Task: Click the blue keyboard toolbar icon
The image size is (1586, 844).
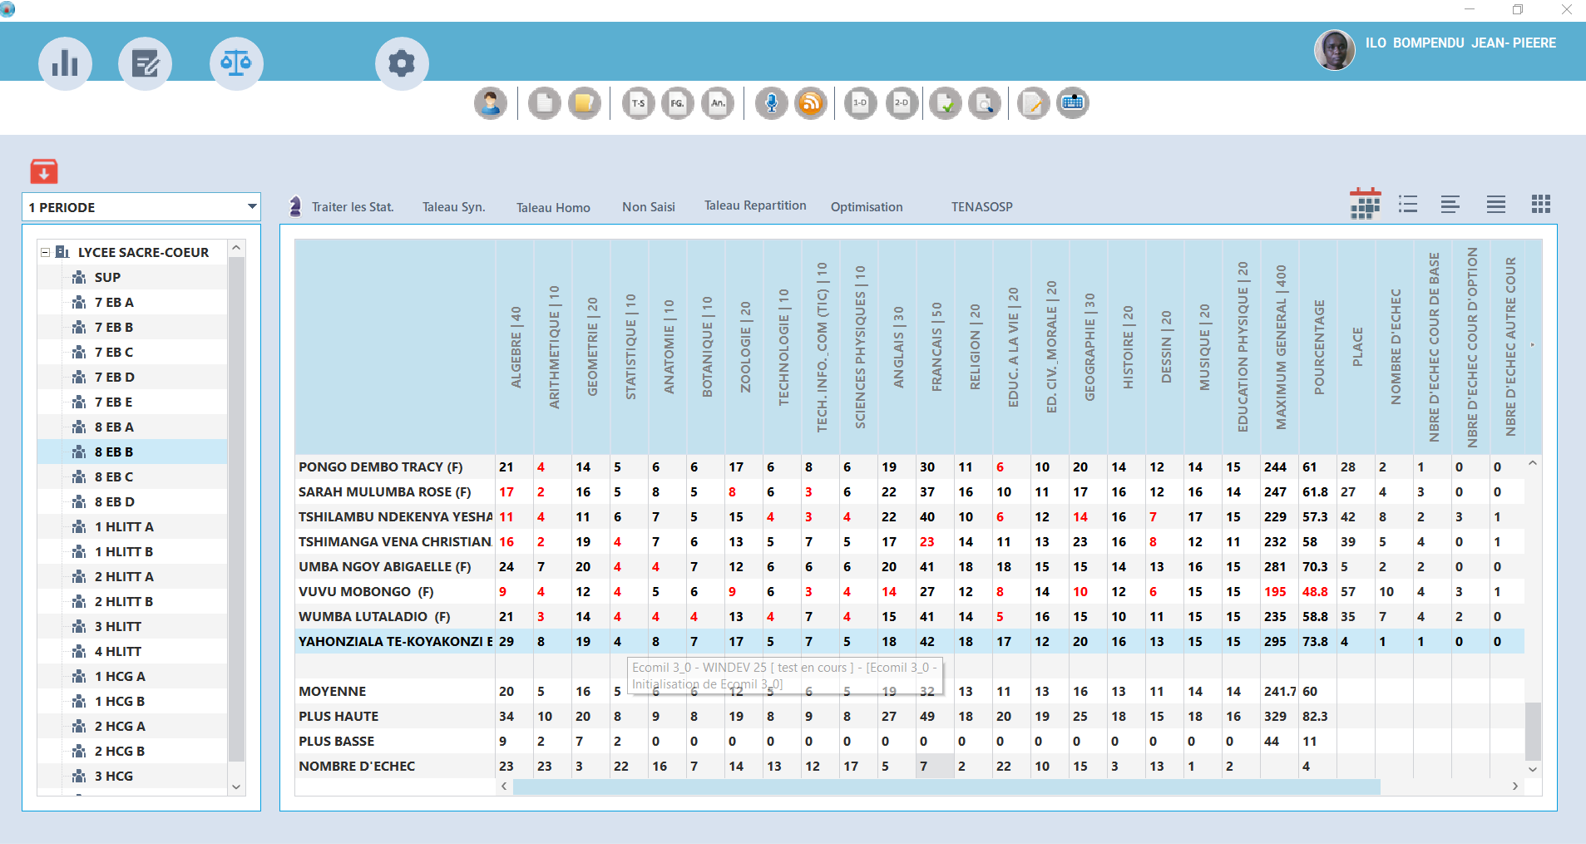Action: [1073, 103]
